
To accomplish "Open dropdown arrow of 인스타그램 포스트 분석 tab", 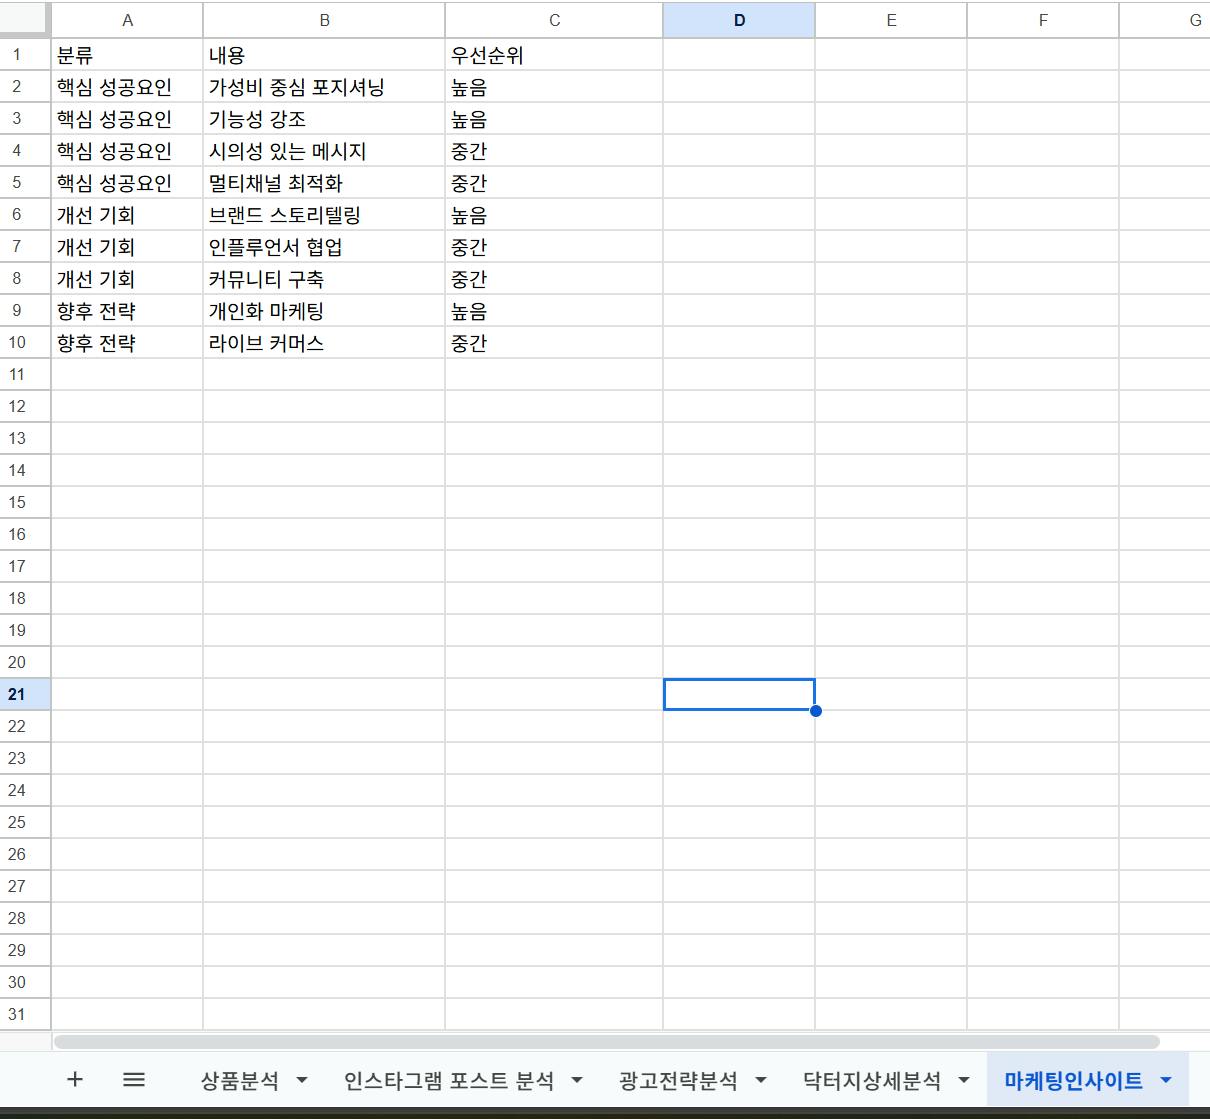I will click(x=577, y=1080).
